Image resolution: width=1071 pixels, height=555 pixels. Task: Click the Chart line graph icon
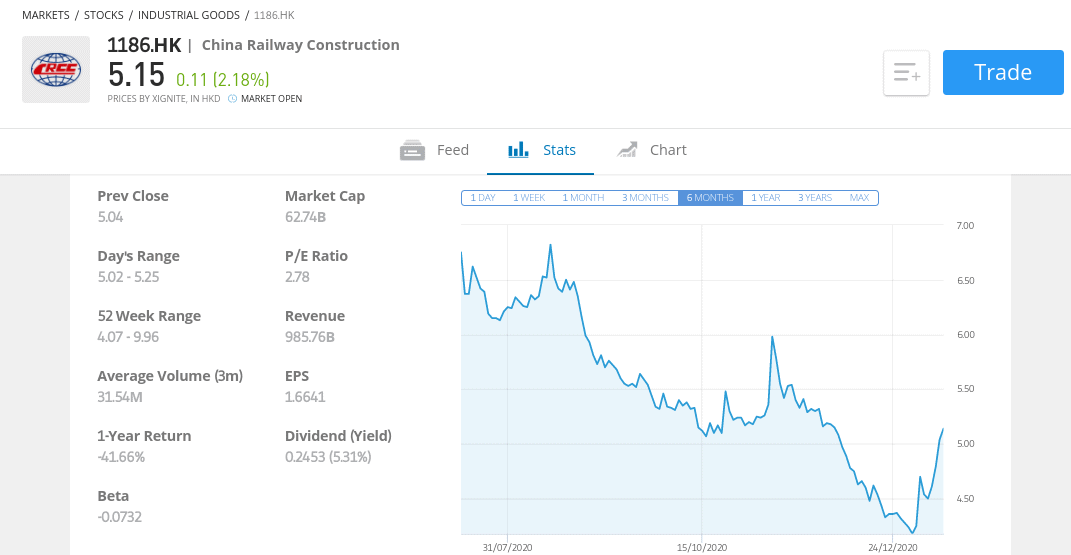(627, 150)
